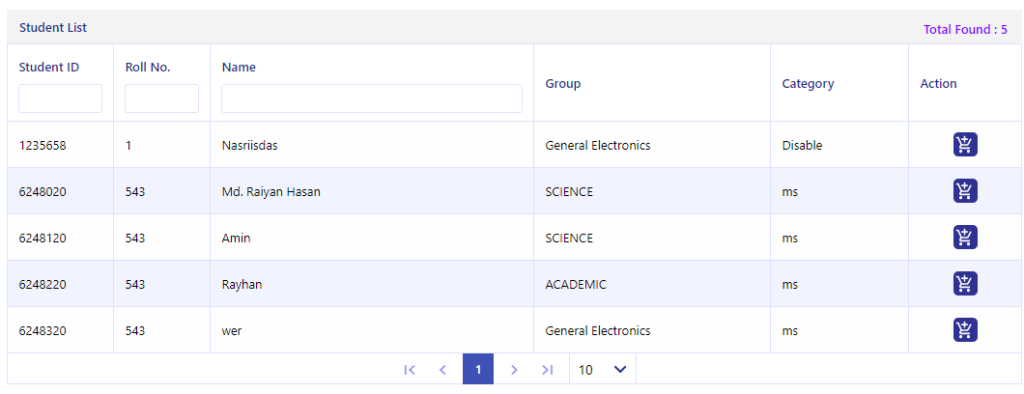
Task: Open the rows-per-page dropdown showing 10
Action: coord(602,370)
